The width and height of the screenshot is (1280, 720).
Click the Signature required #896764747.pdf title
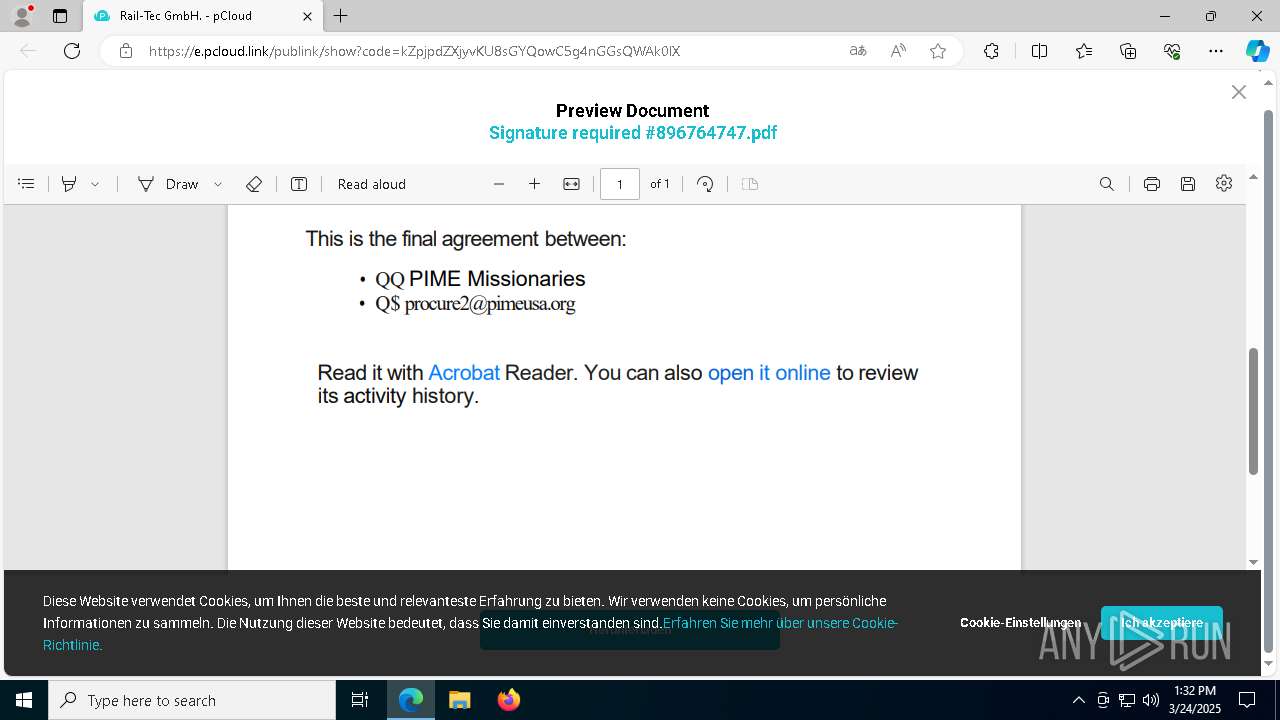point(633,133)
